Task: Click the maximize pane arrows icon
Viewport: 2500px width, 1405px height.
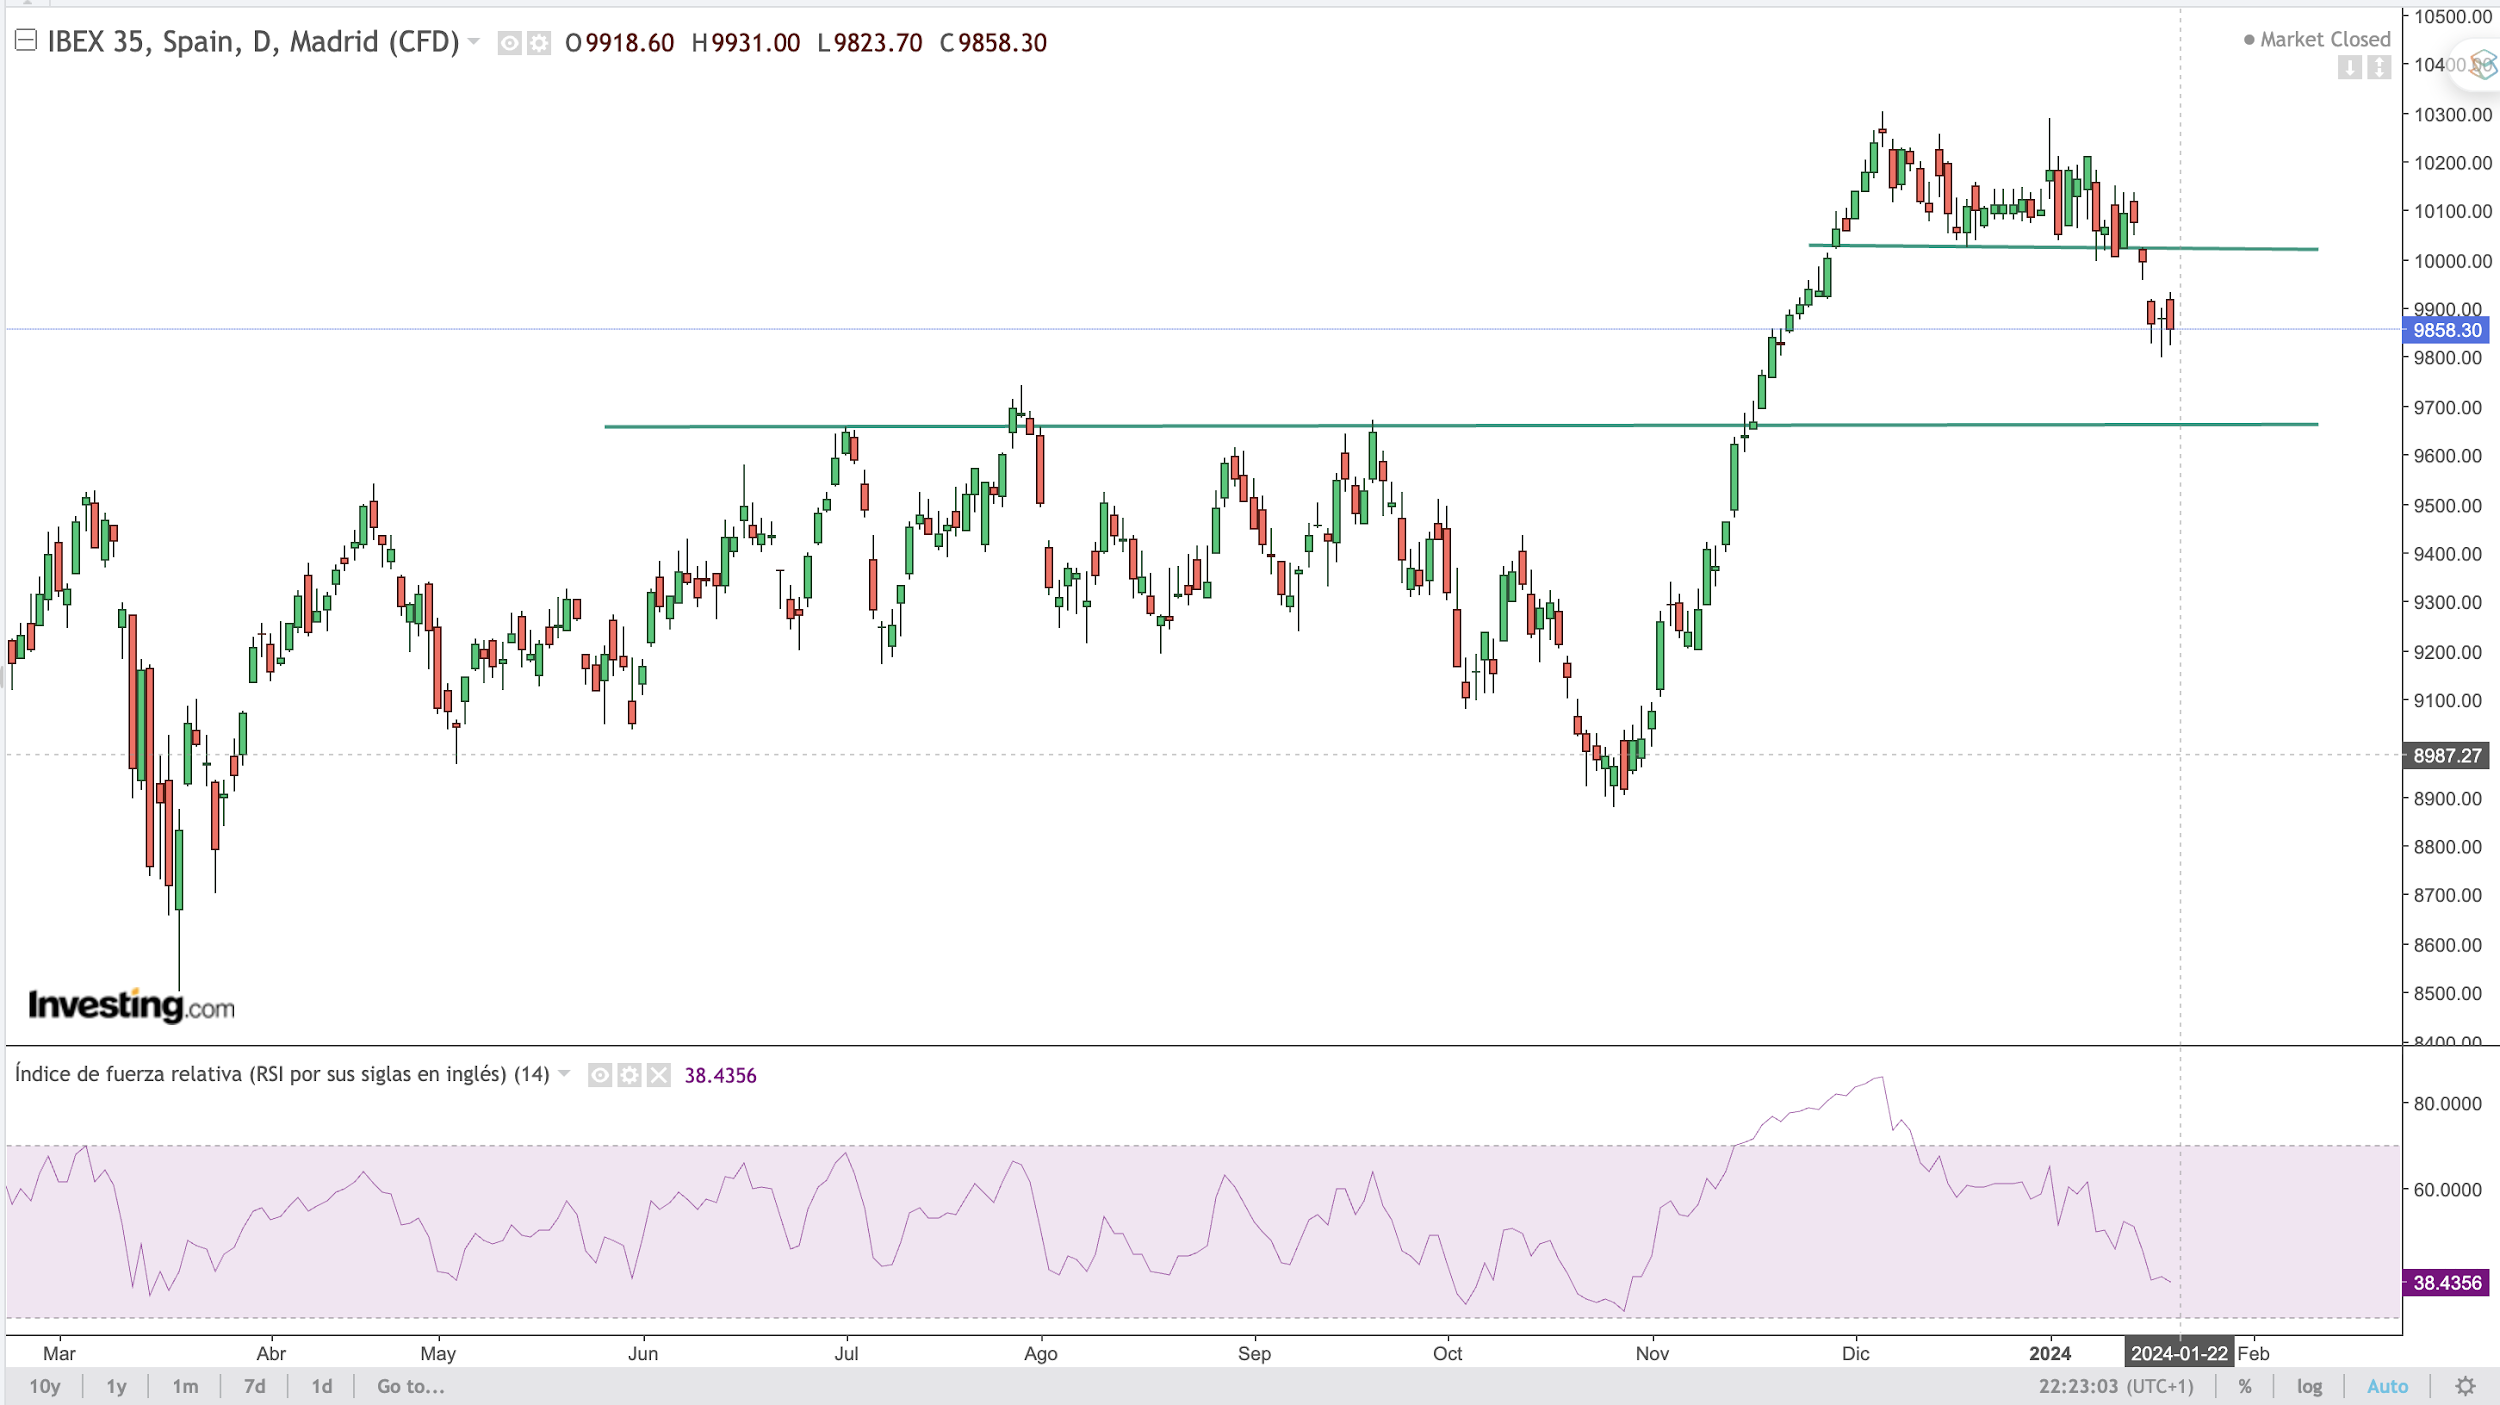Action: (x=2379, y=67)
